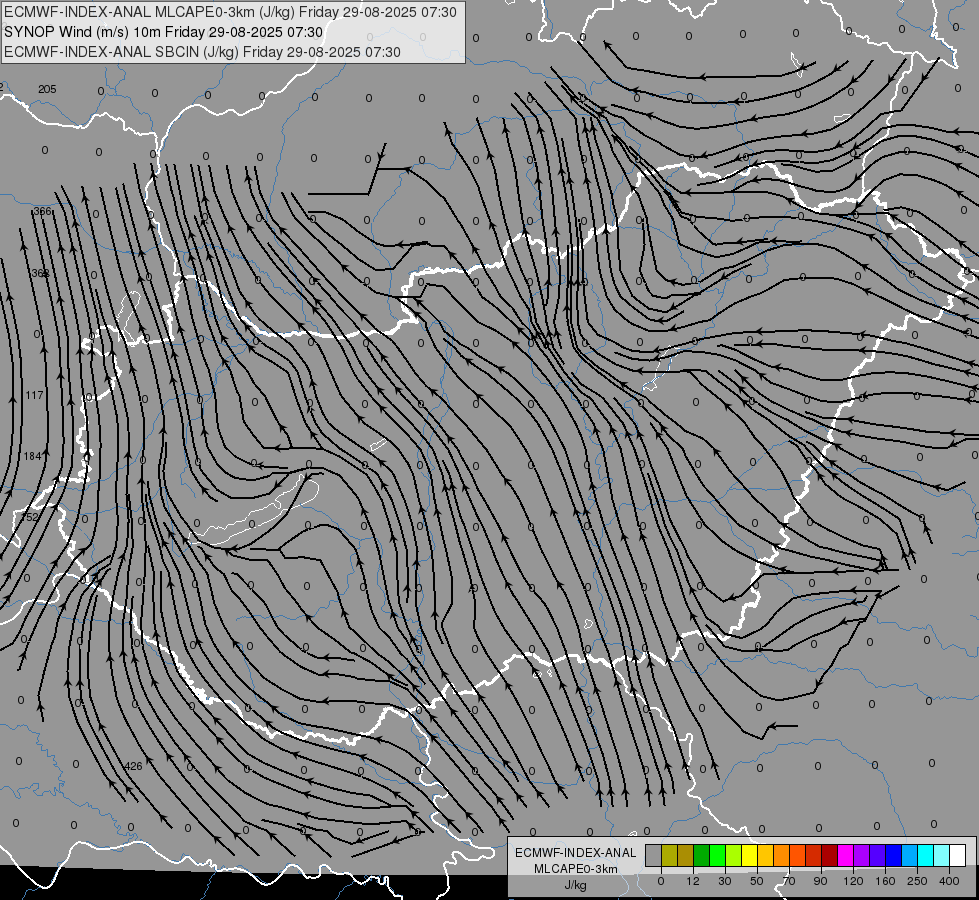
Task: Click the legend label MLCAPE0-3km
Action: point(576,869)
